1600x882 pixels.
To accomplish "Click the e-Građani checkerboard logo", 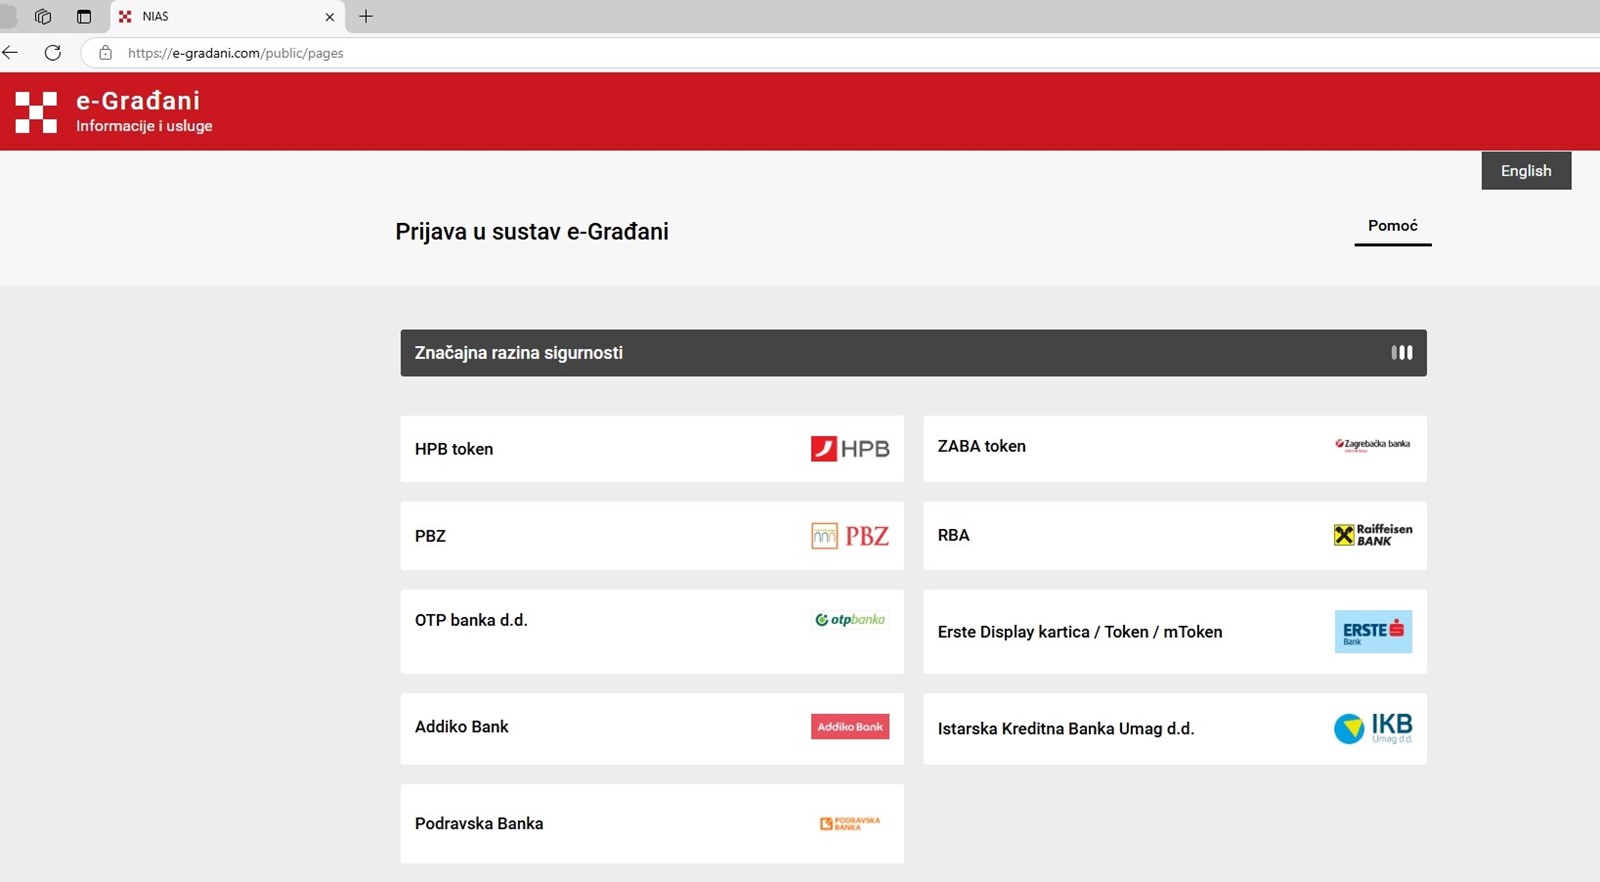I will click(x=36, y=112).
